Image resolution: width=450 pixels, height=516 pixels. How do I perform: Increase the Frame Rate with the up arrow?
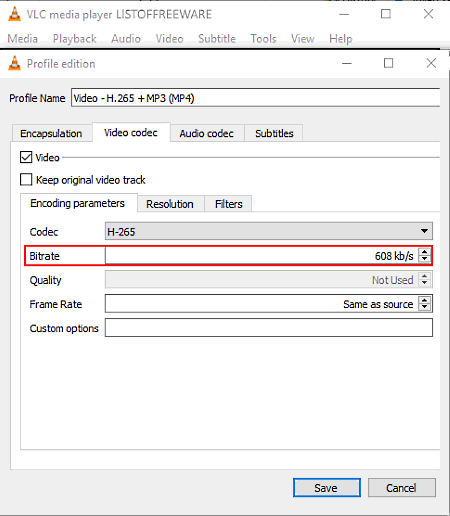click(x=424, y=300)
